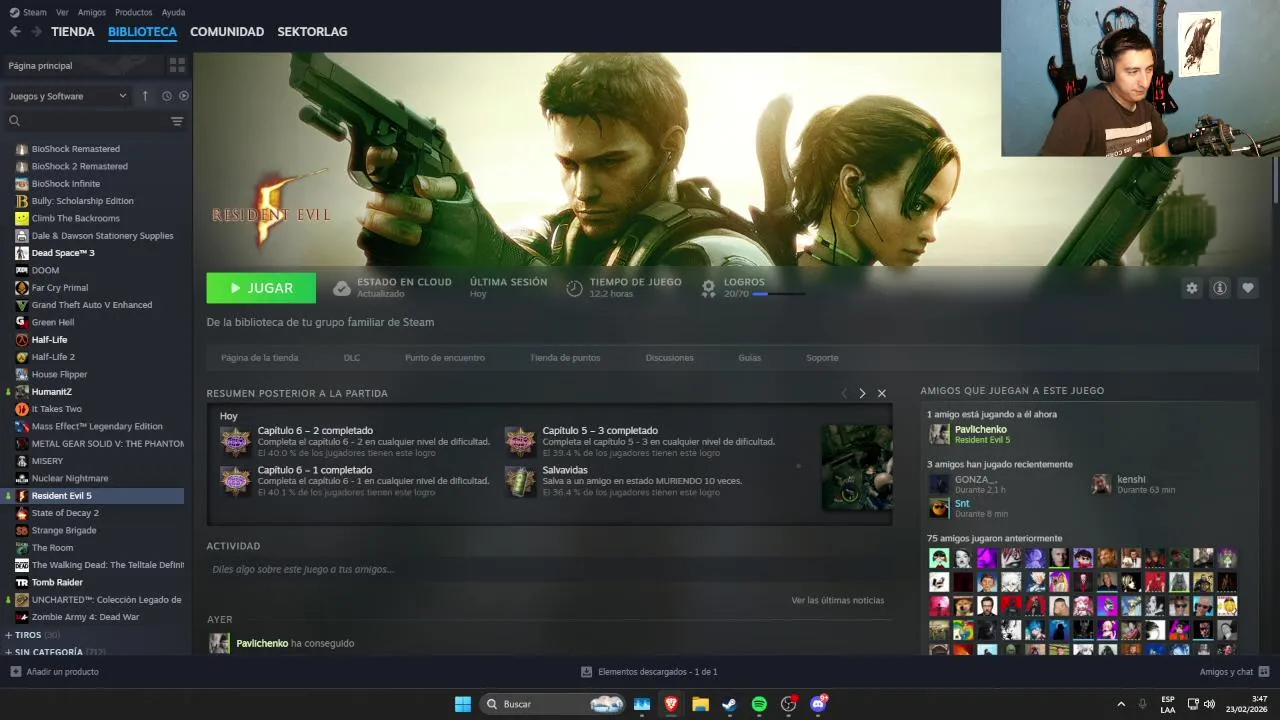Open Brave browser from taskbar
Viewport: 1280px width, 720px height.
point(671,704)
